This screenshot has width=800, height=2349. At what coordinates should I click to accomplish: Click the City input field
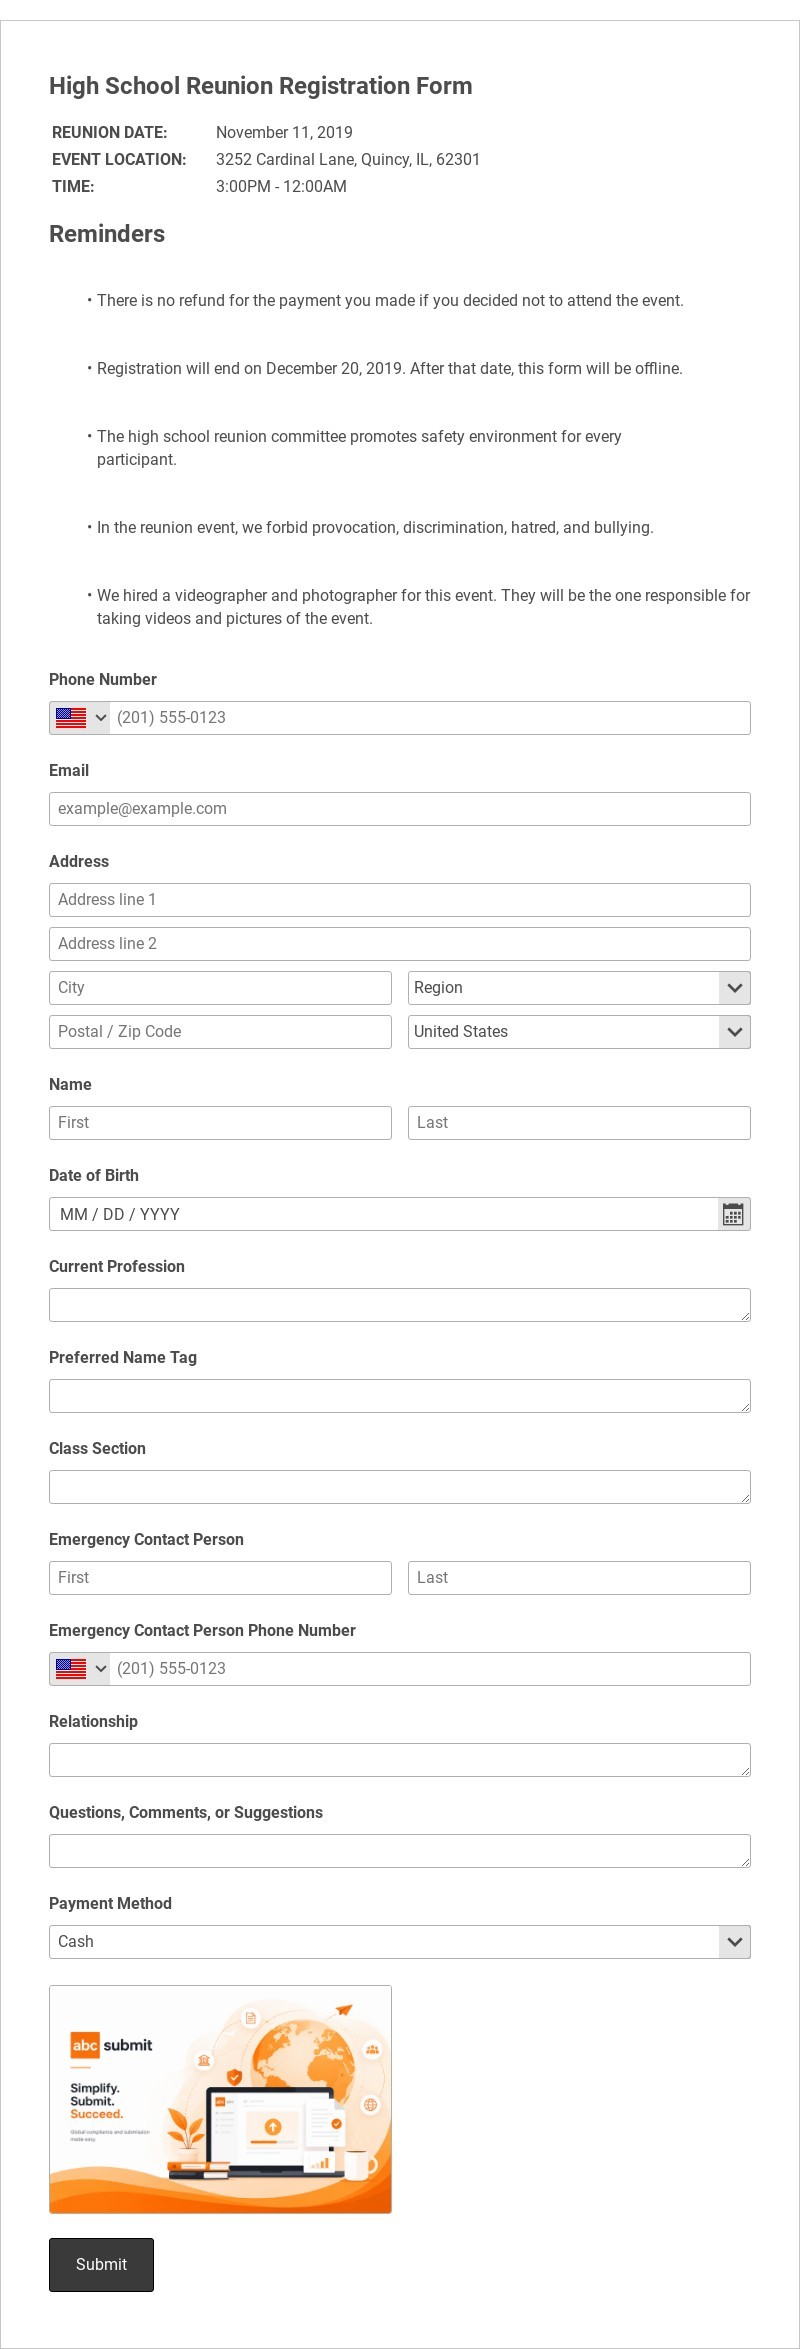tap(220, 988)
